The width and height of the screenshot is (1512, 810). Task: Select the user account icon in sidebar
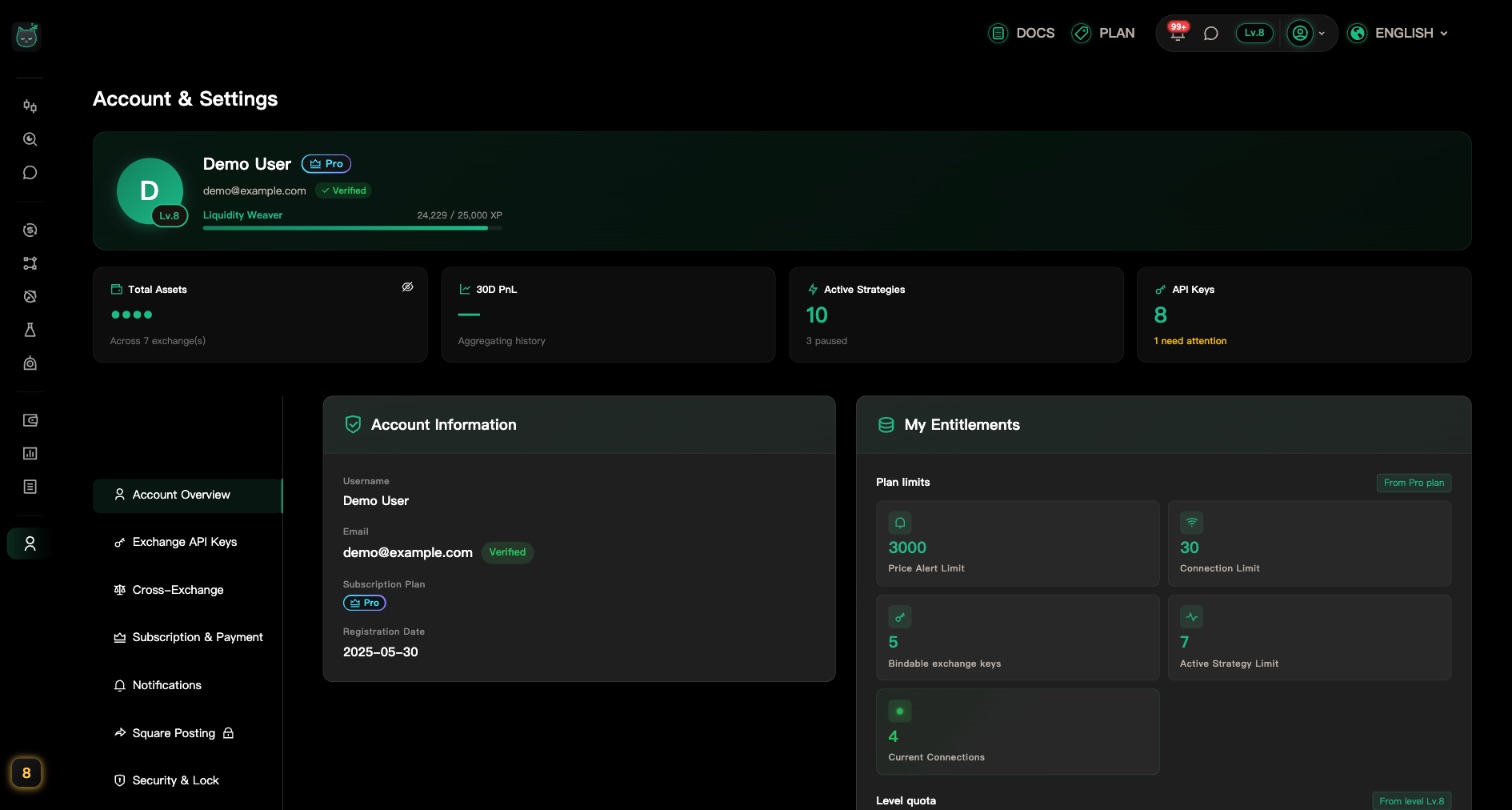click(30, 543)
